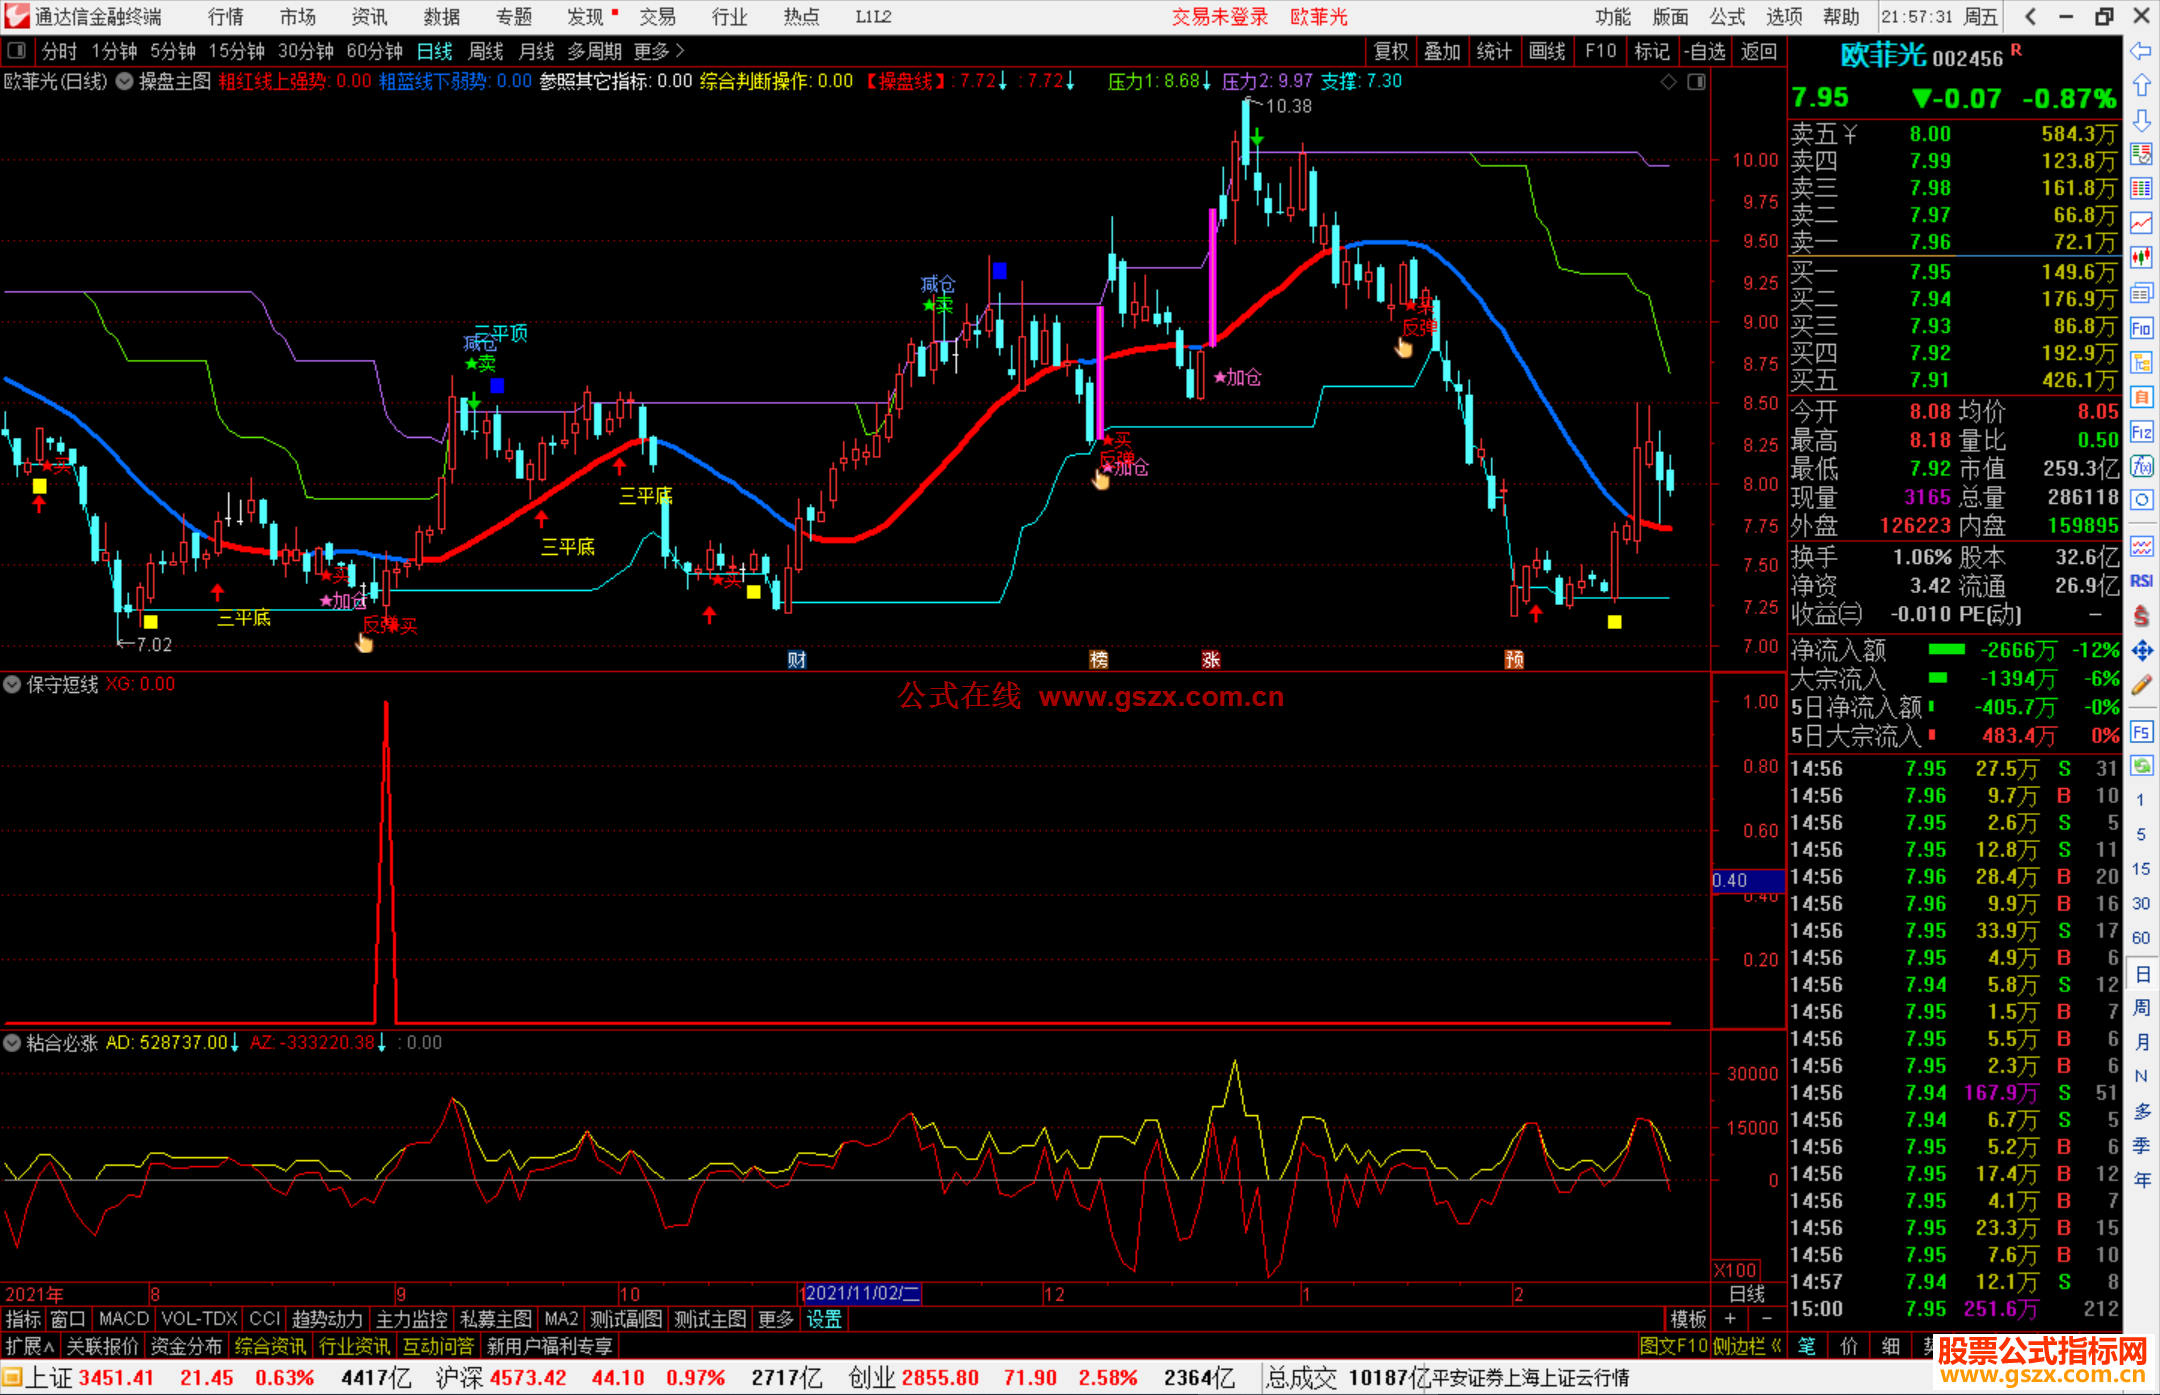Expand the 更多 timeframe options

click(658, 51)
